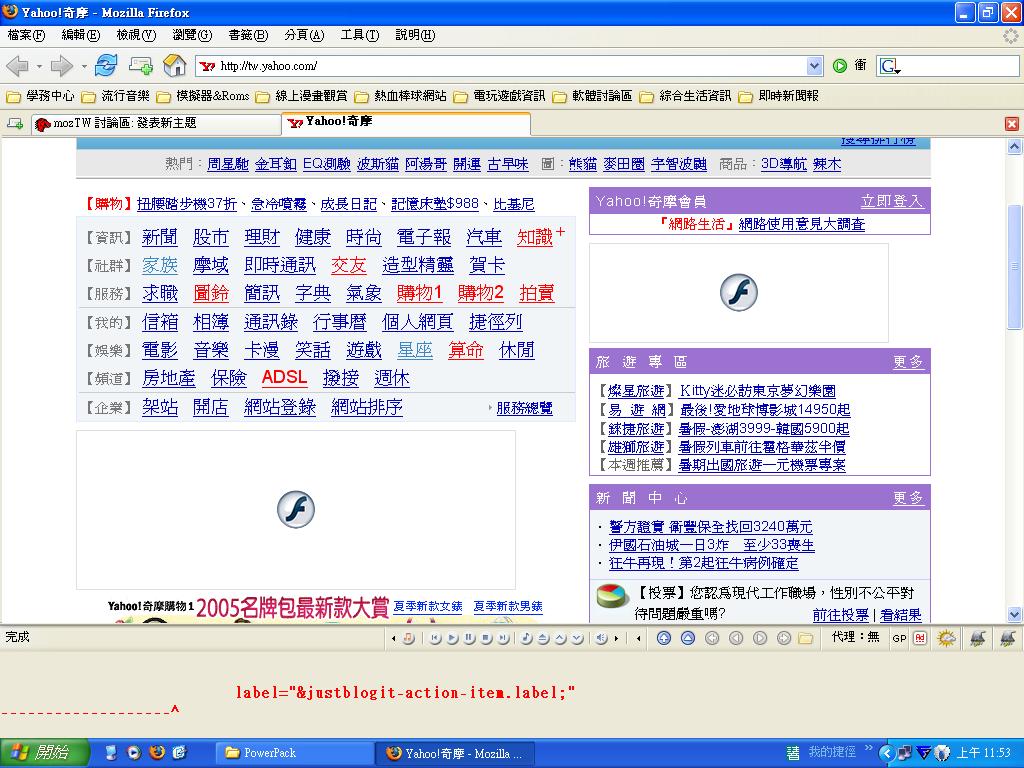Click the Adblock icon in status bar

tap(920, 638)
